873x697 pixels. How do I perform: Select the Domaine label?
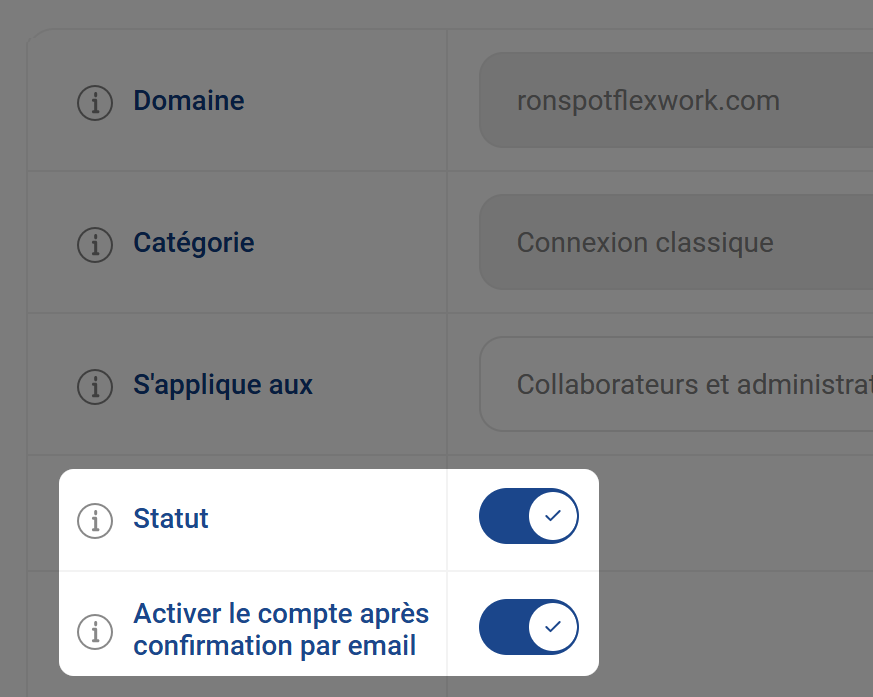(x=188, y=100)
